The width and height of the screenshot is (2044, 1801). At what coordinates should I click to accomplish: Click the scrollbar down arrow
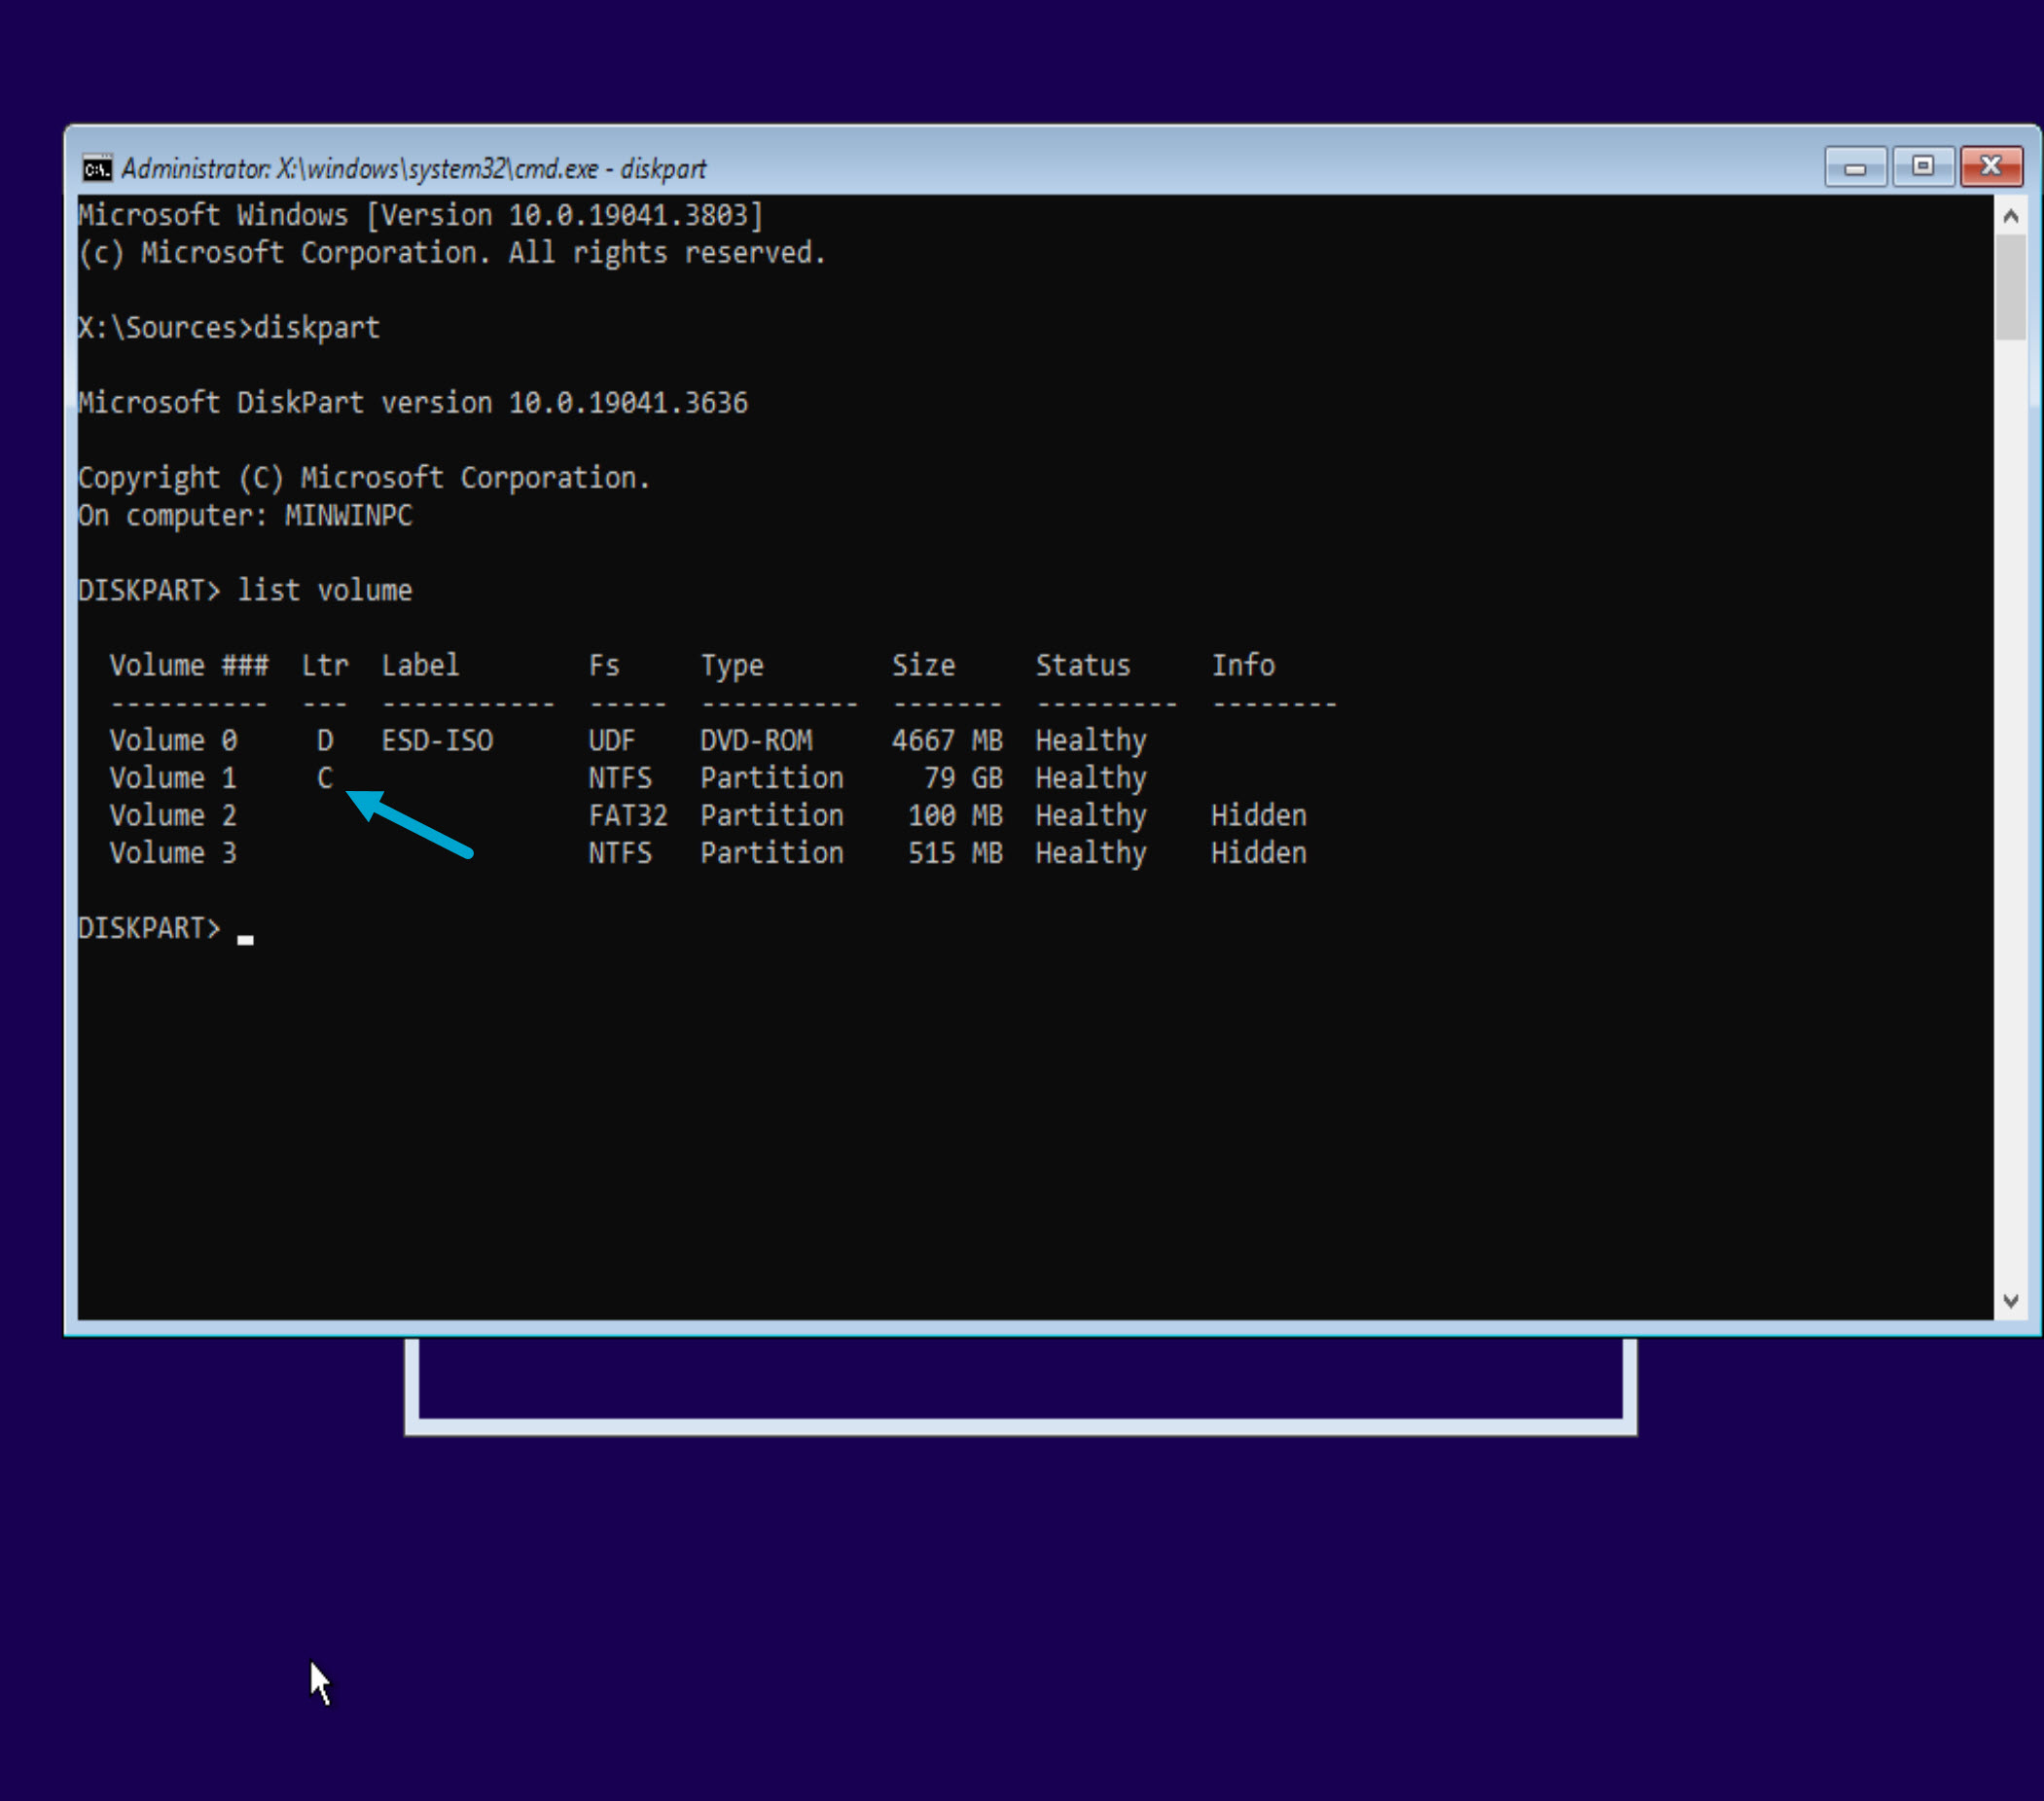2010,1301
